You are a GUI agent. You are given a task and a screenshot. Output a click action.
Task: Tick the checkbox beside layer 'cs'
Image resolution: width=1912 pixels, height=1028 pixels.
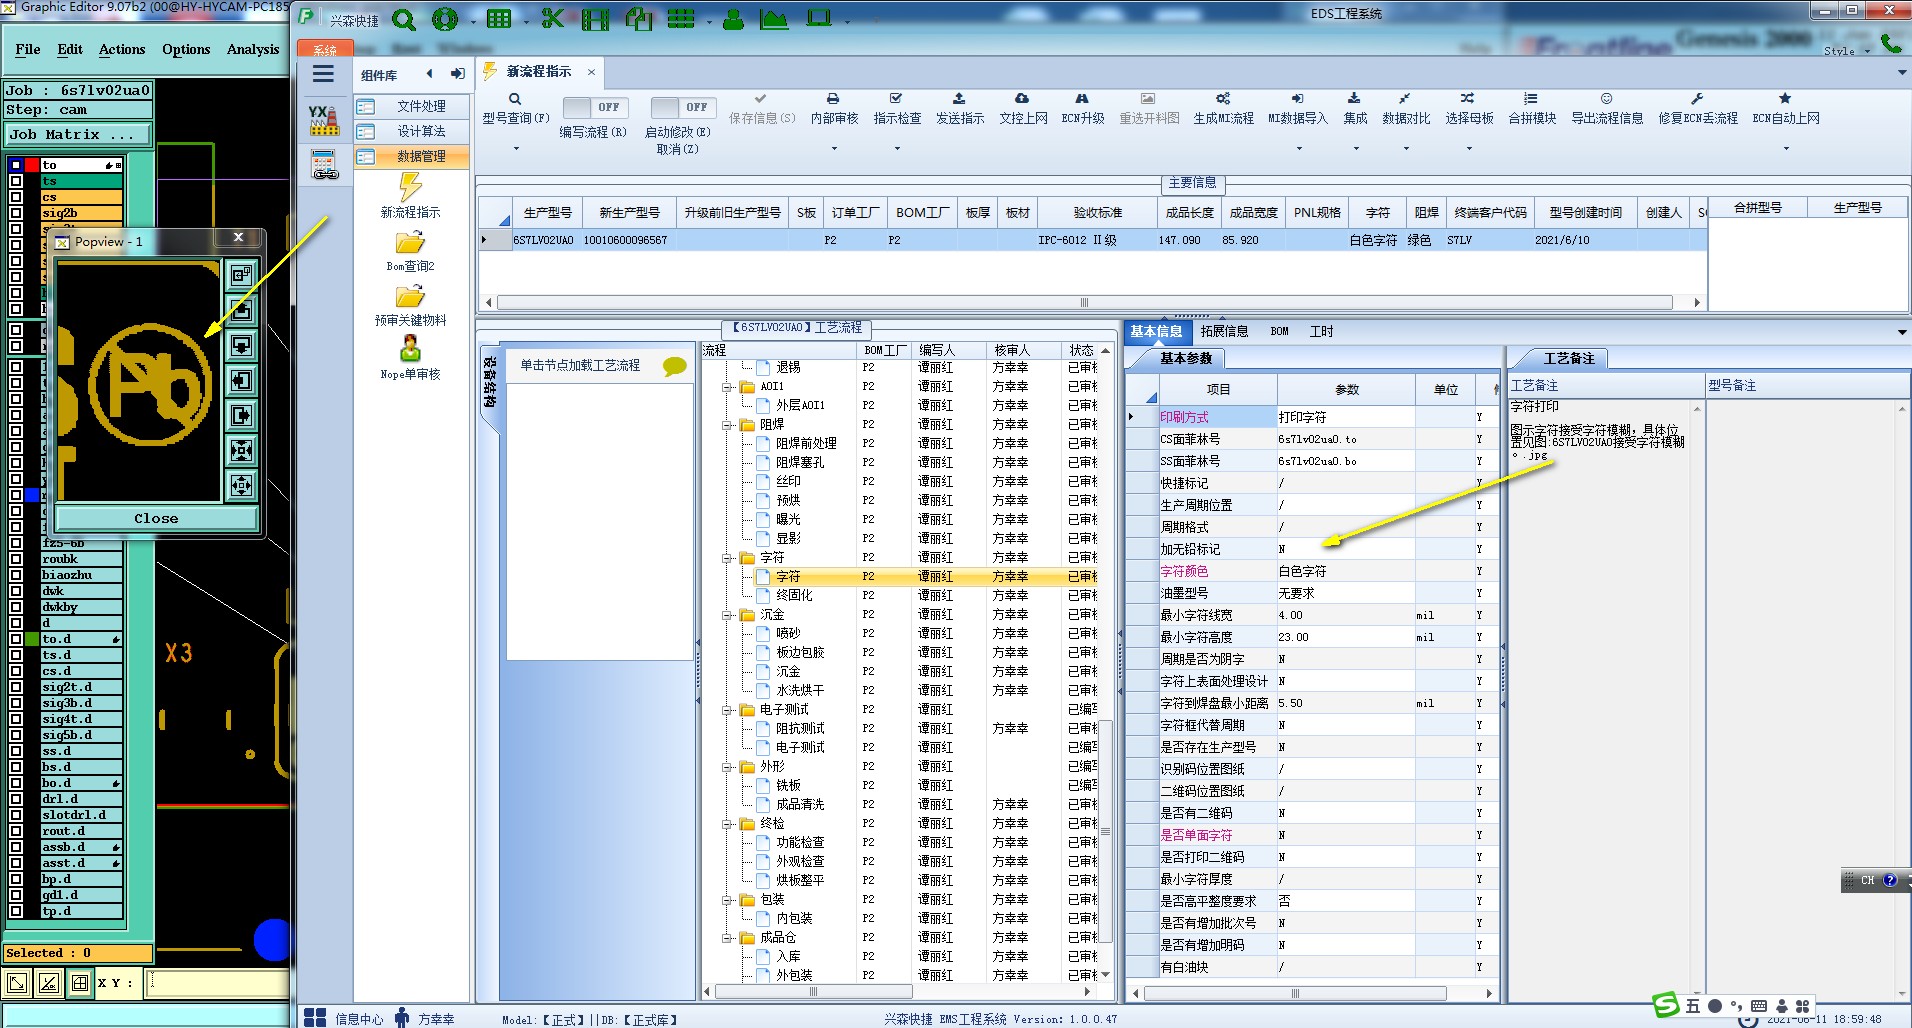[16, 197]
